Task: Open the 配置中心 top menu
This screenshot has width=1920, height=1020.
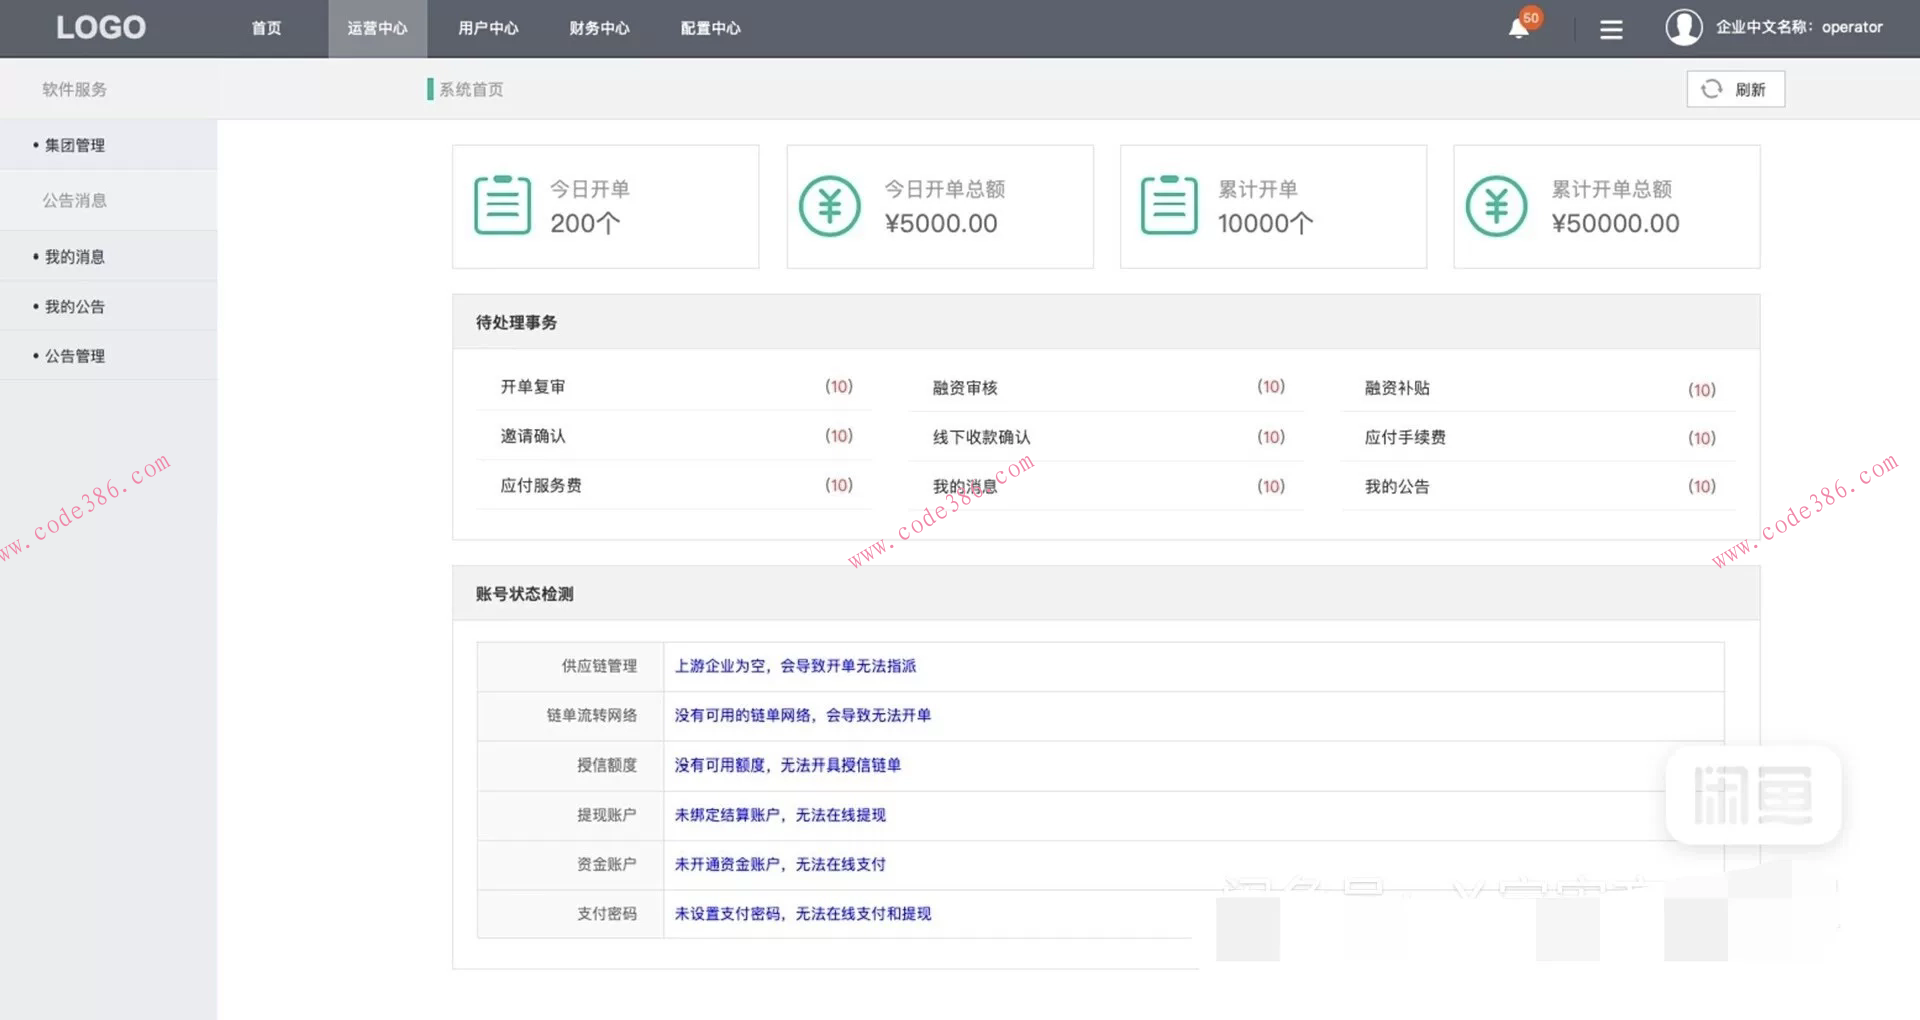Action: tap(710, 28)
